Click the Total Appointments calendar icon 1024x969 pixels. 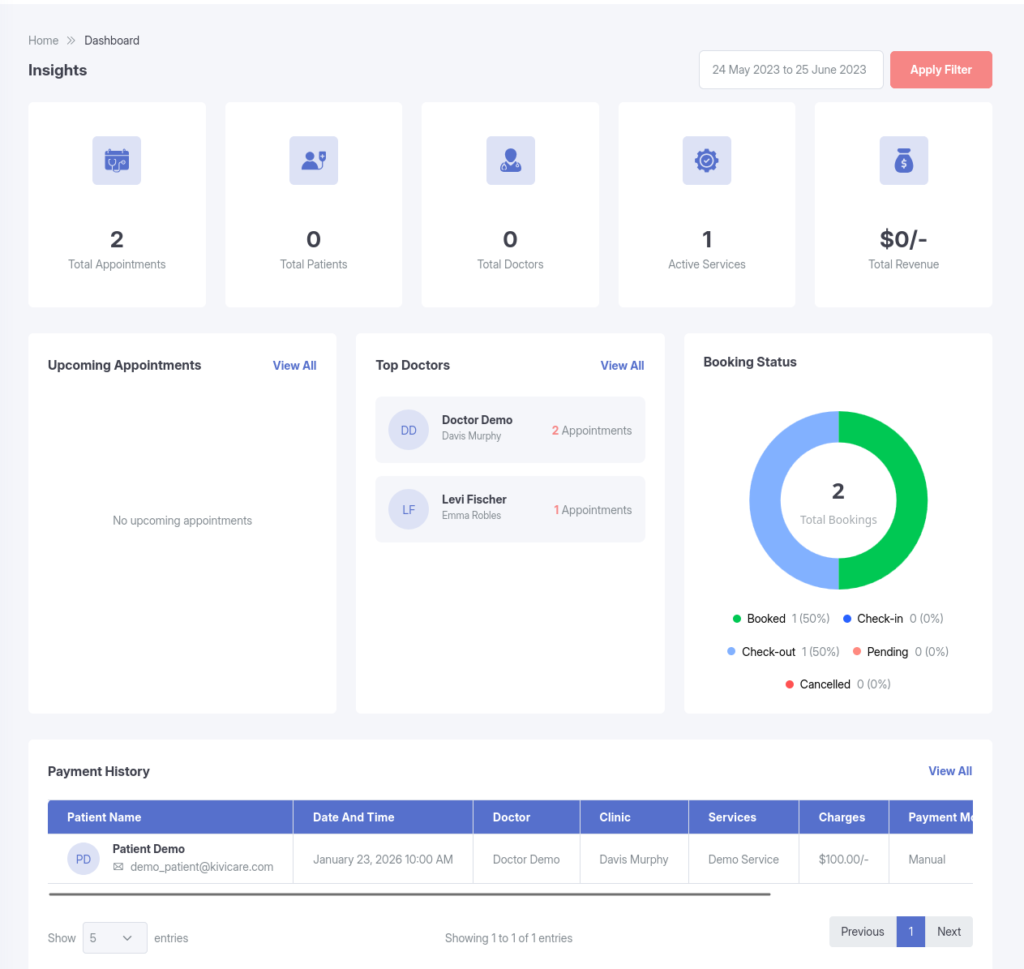pos(117,160)
